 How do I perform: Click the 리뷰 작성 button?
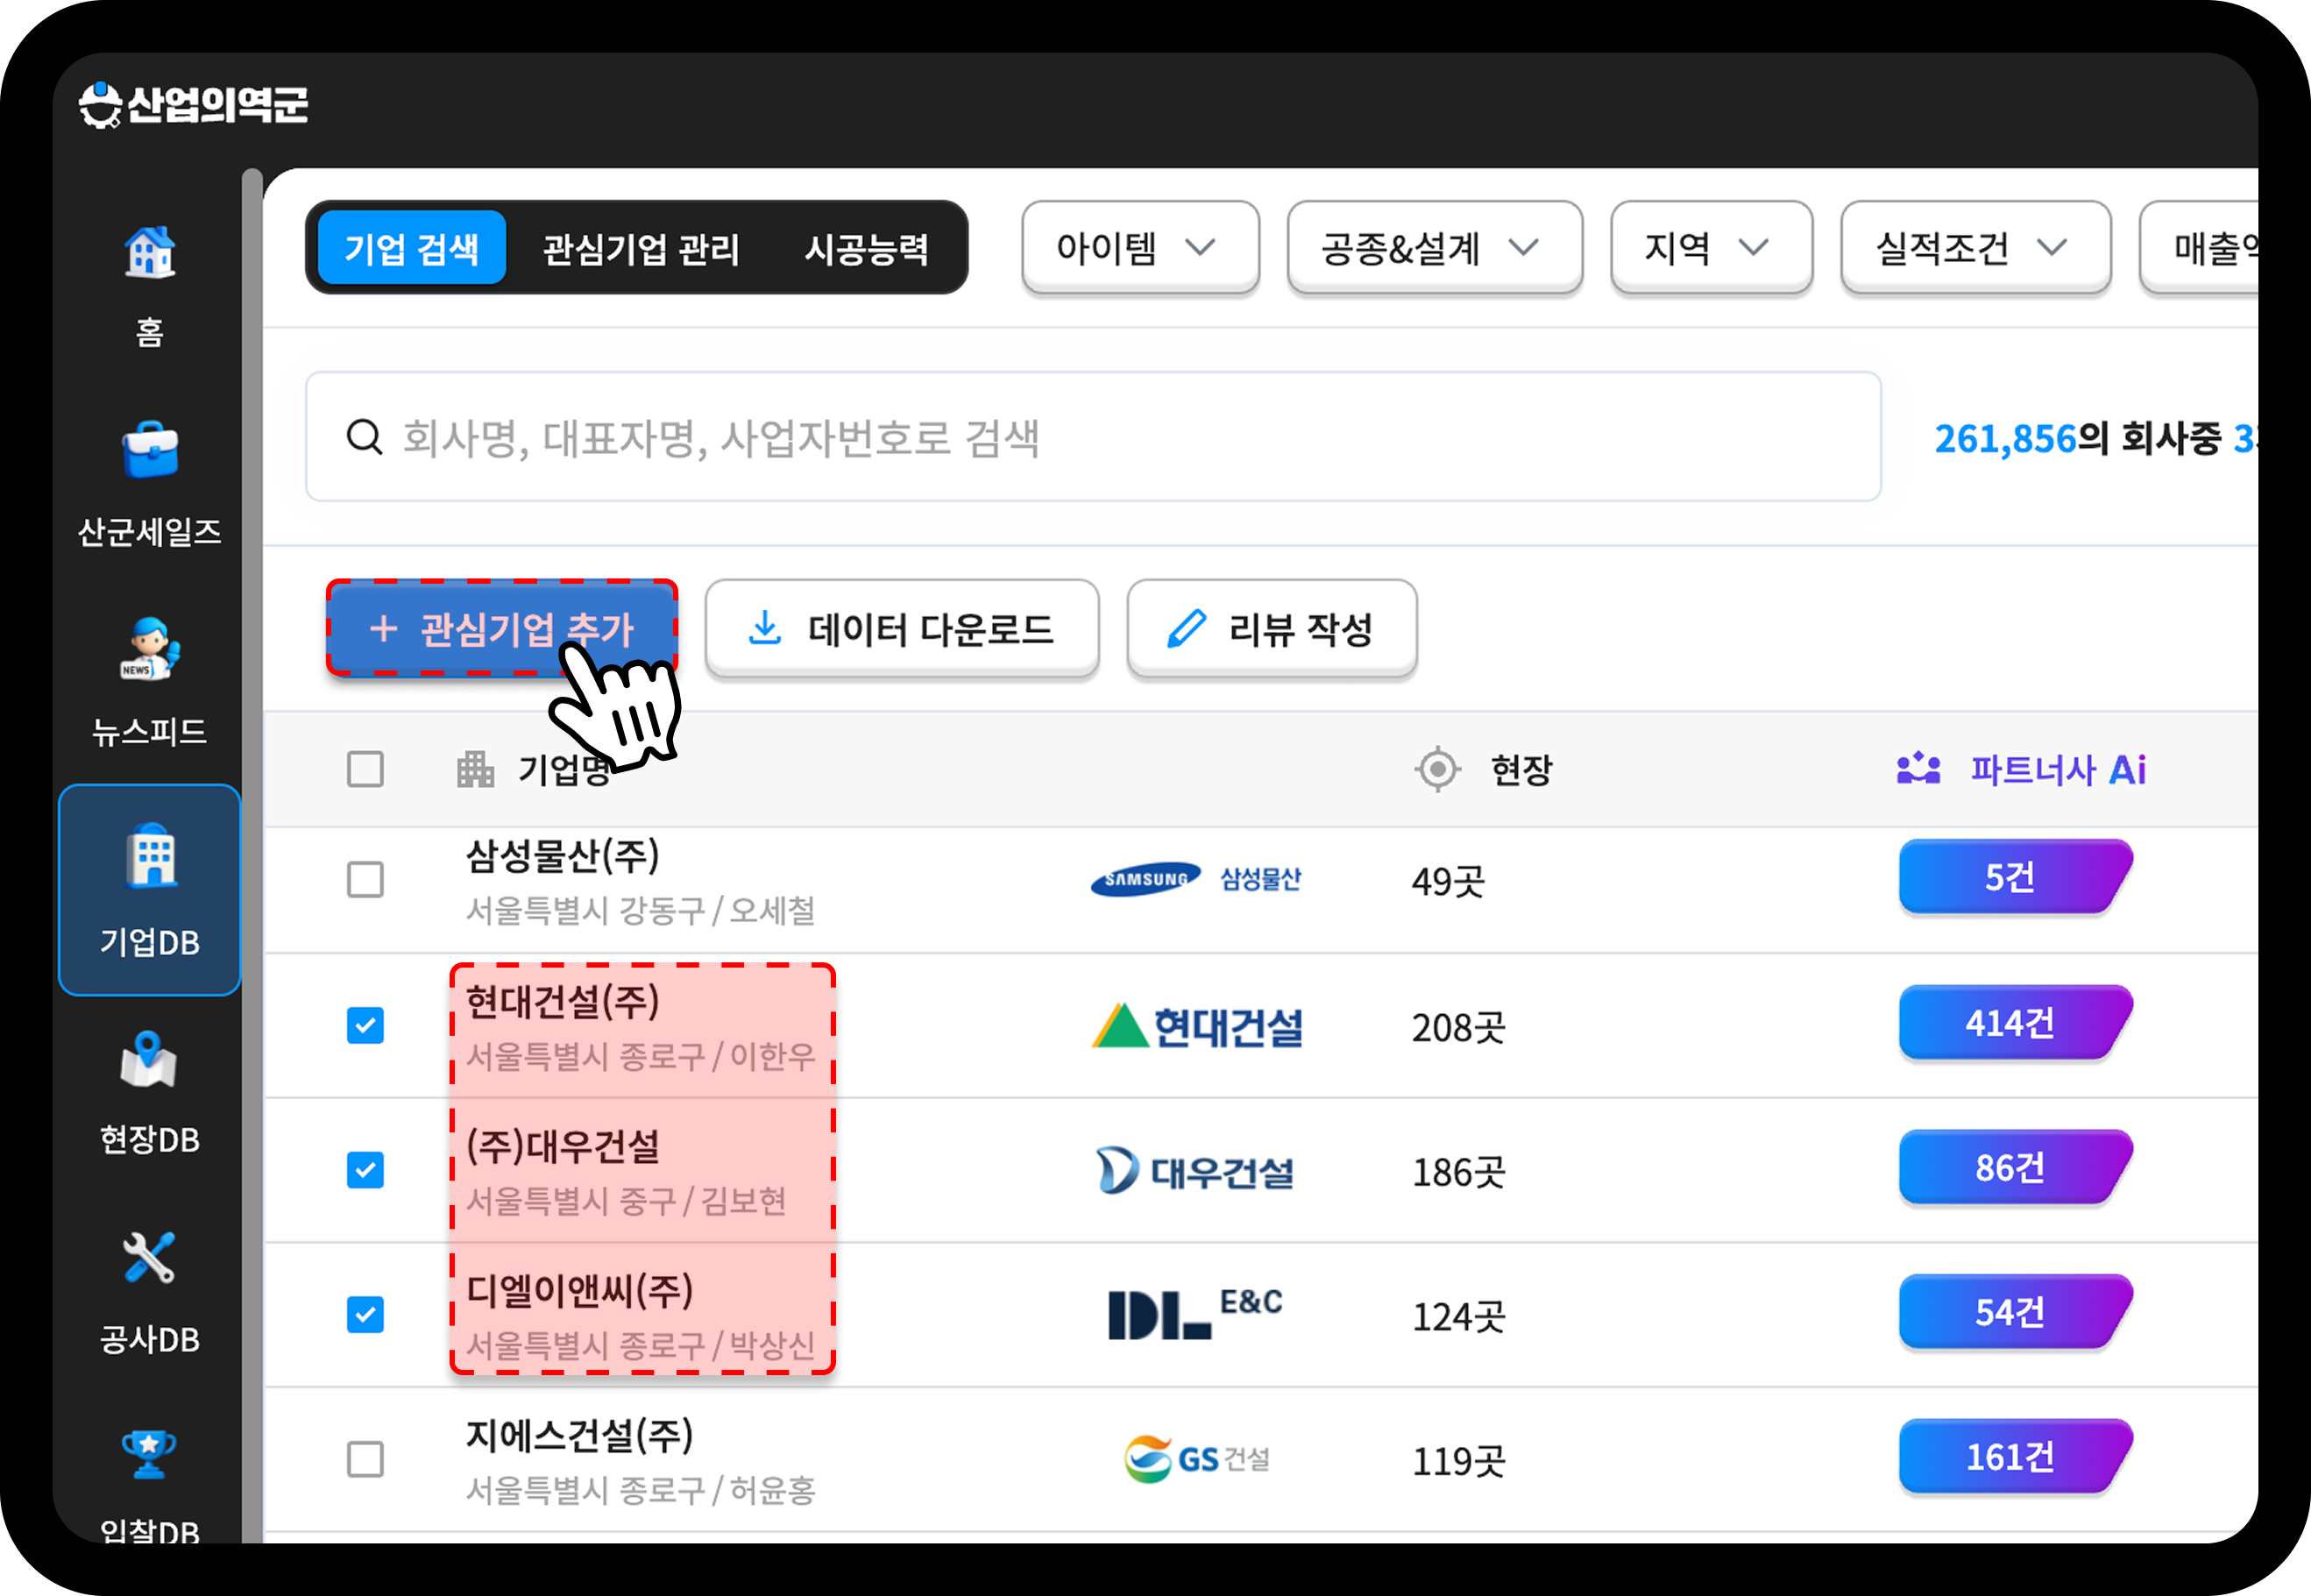pyautogui.click(x=1272, y=628)
